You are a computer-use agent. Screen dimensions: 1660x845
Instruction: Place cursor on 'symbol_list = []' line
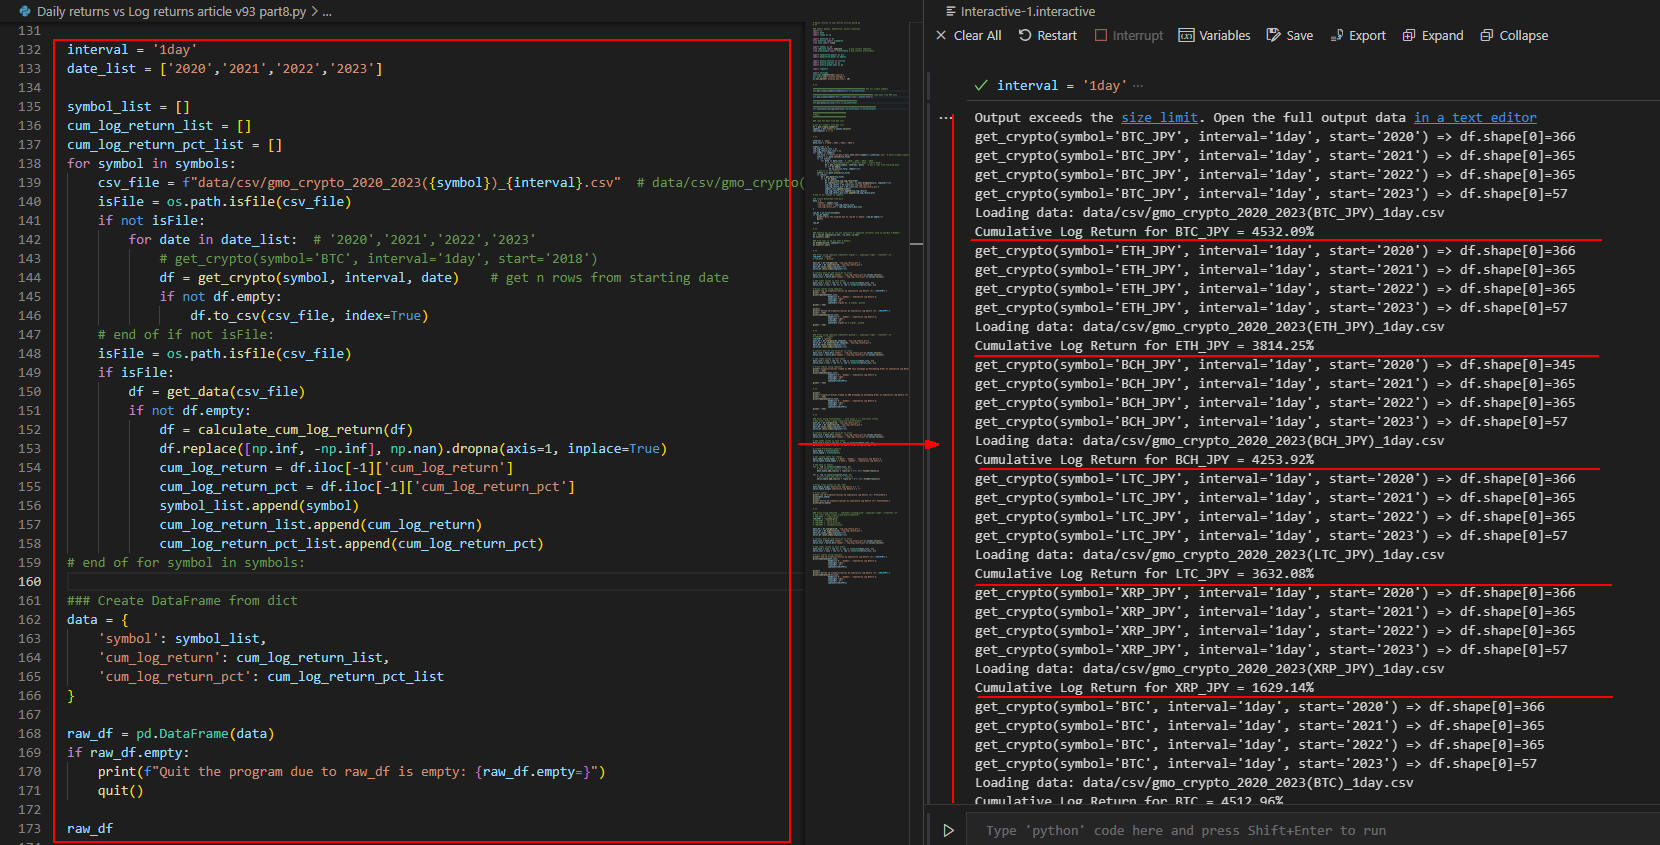[128, 106]
